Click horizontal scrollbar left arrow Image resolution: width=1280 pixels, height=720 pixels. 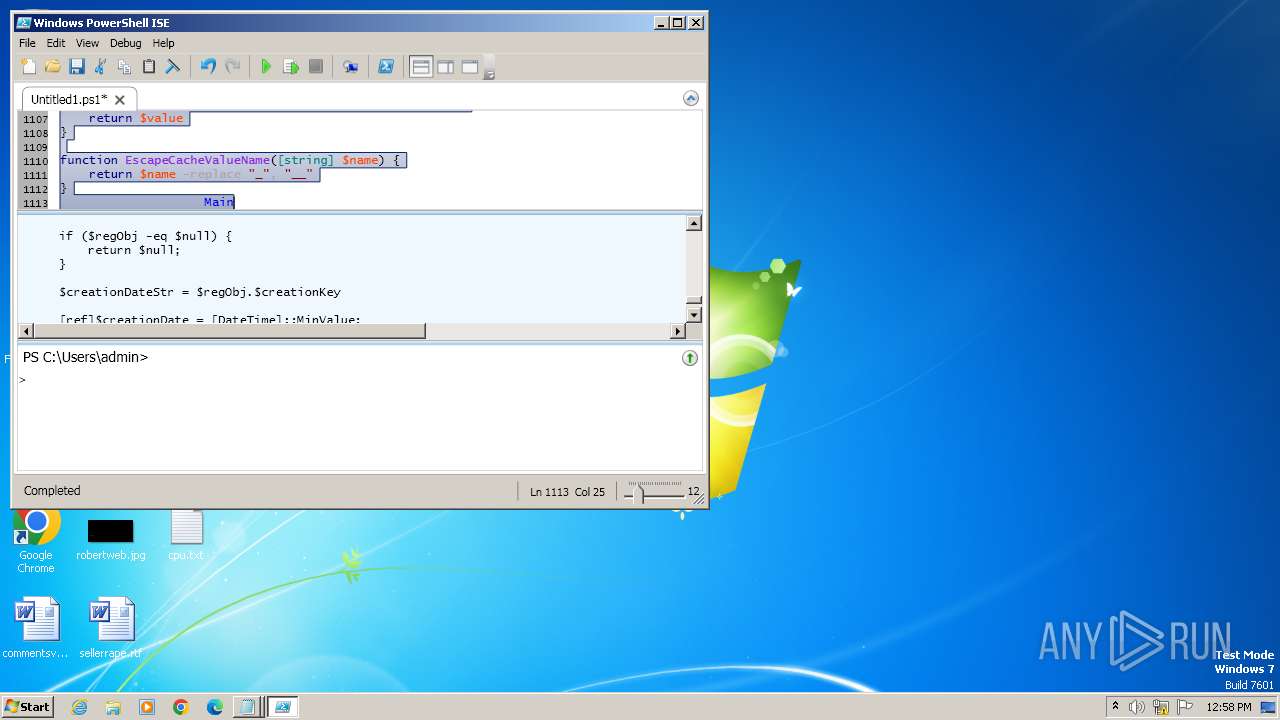25,331
